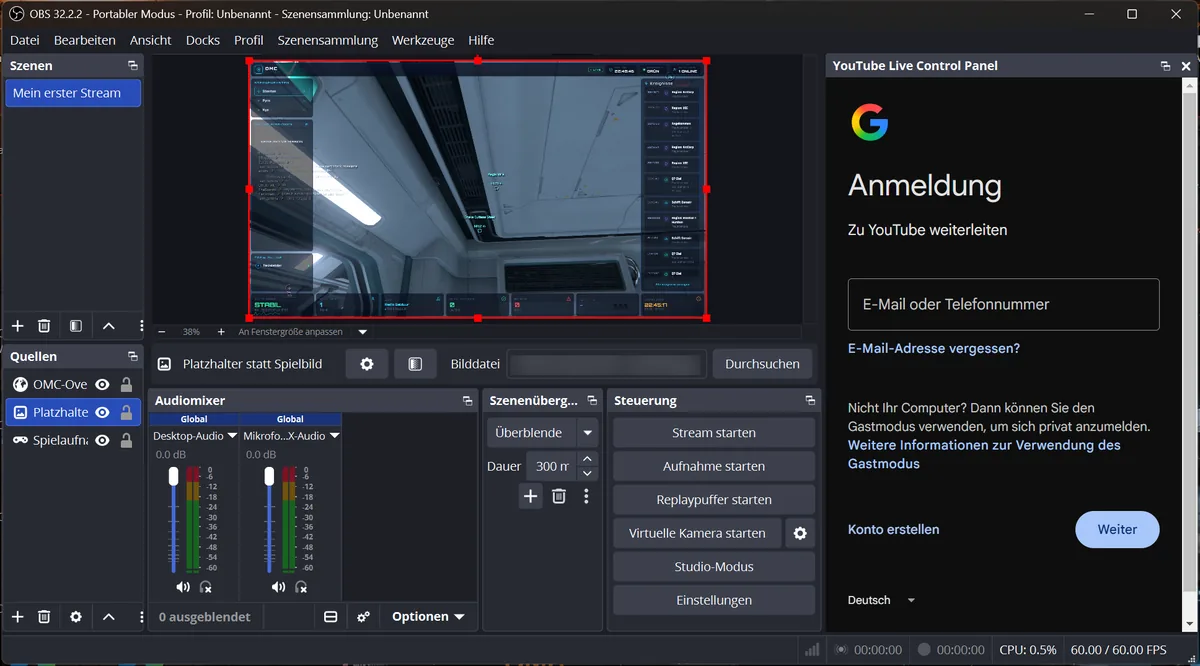Image resolution: width=1200 pixels, height=666 pixels.
Task: Select Mein erster Stream scene
Action: pyautogui.click(x=73, y=93)
